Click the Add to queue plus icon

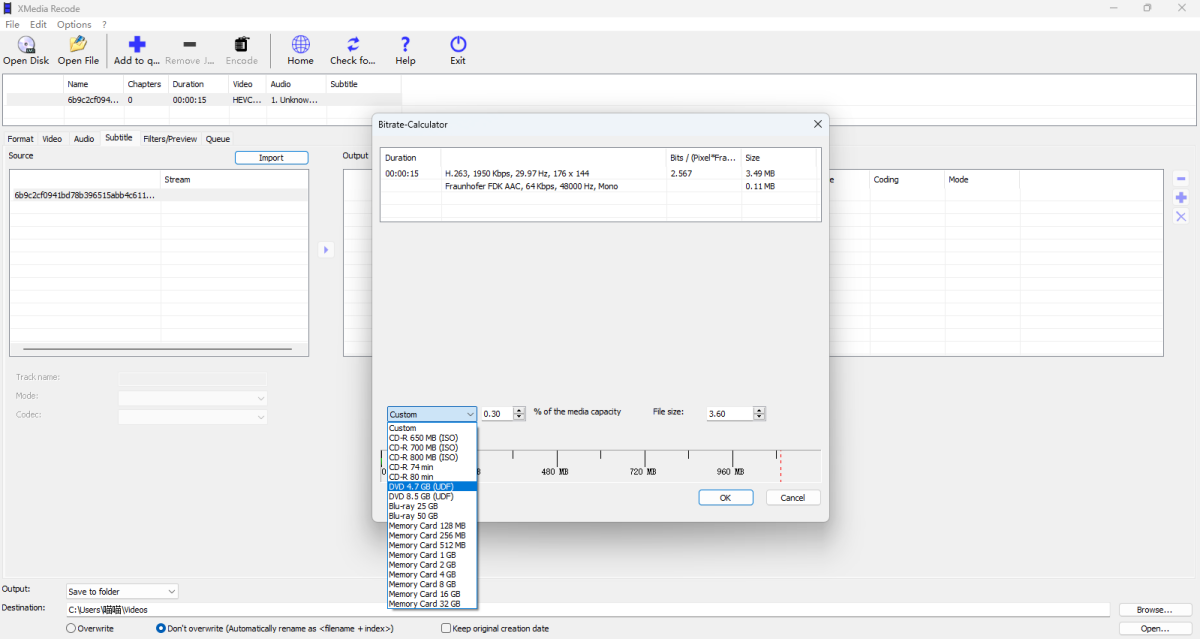pos(137,45)
